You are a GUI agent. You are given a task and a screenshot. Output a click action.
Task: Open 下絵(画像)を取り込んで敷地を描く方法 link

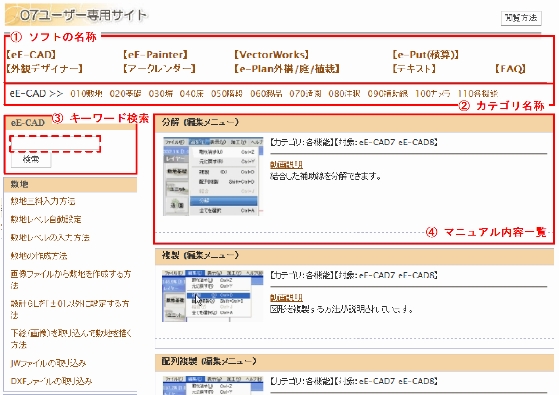71,339
